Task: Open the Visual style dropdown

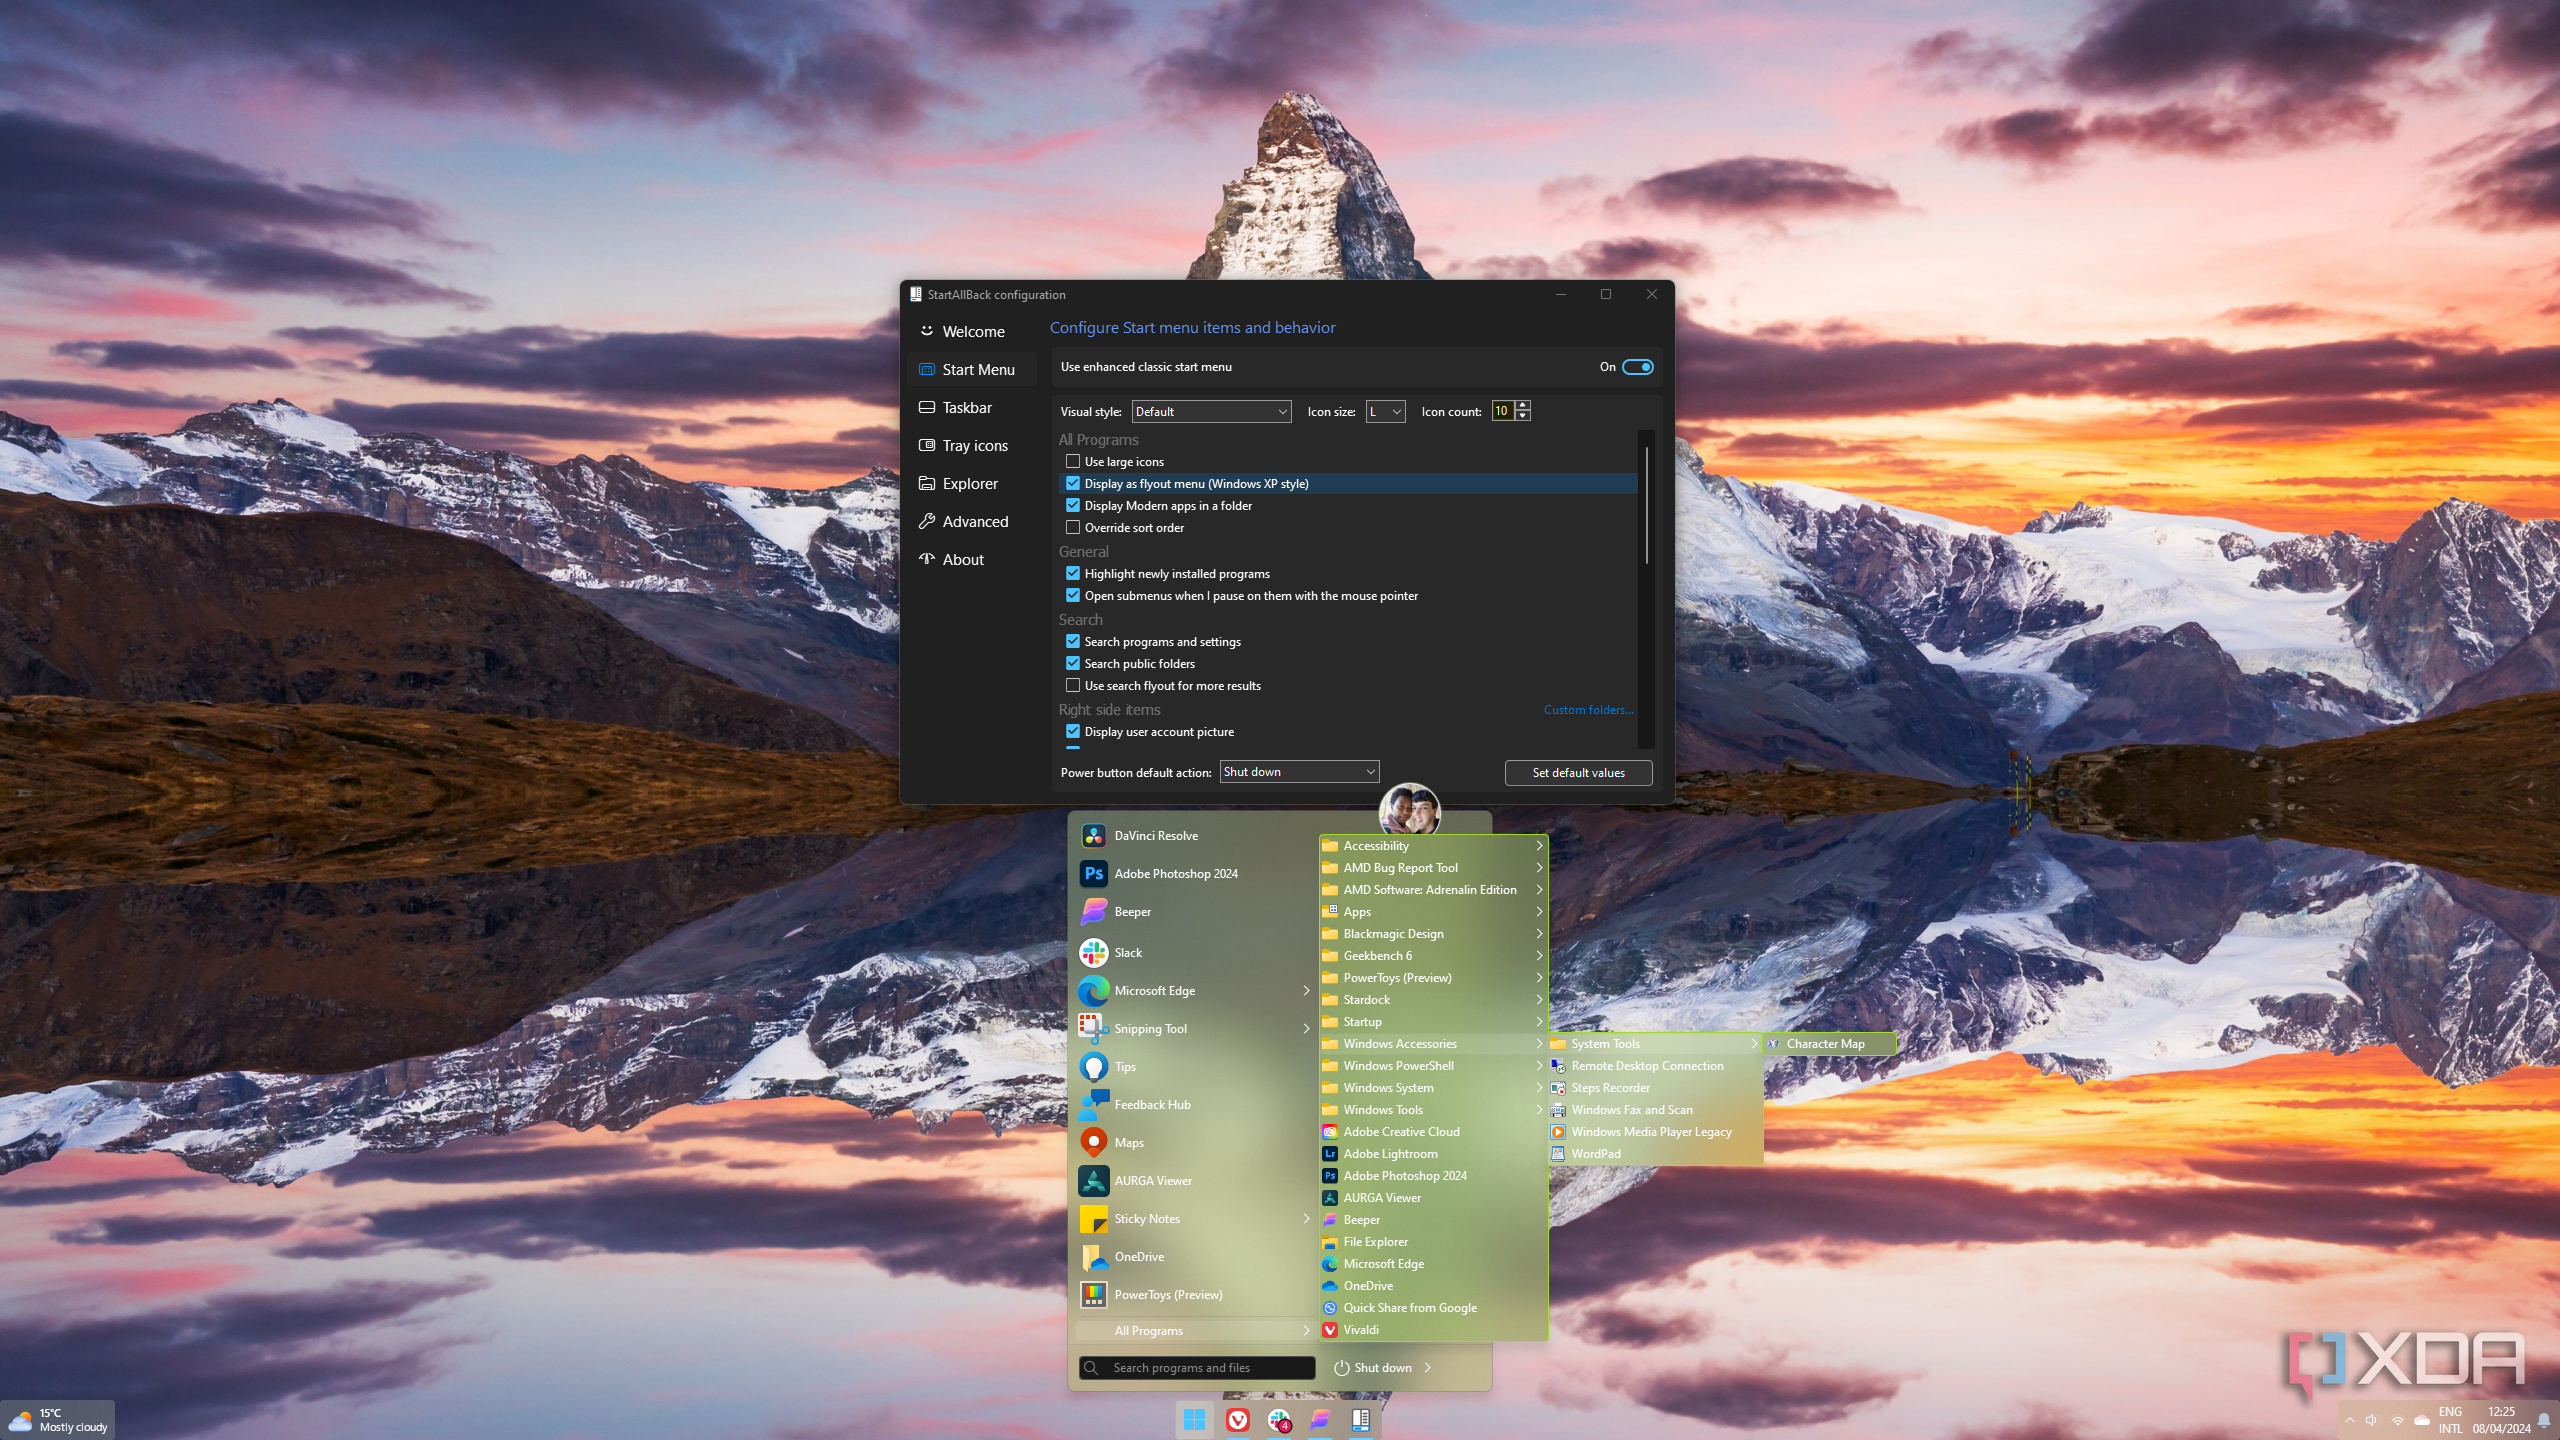Action: point(1211,412)
